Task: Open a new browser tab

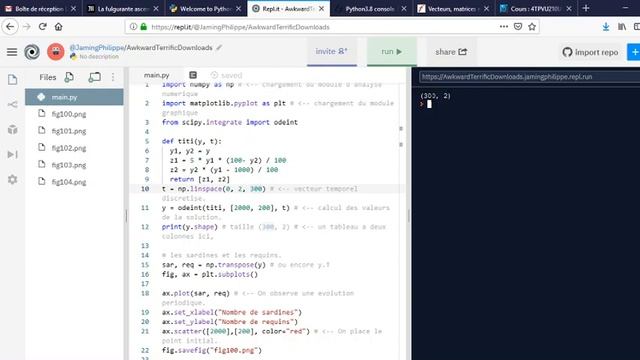Action: pos(586,8)
